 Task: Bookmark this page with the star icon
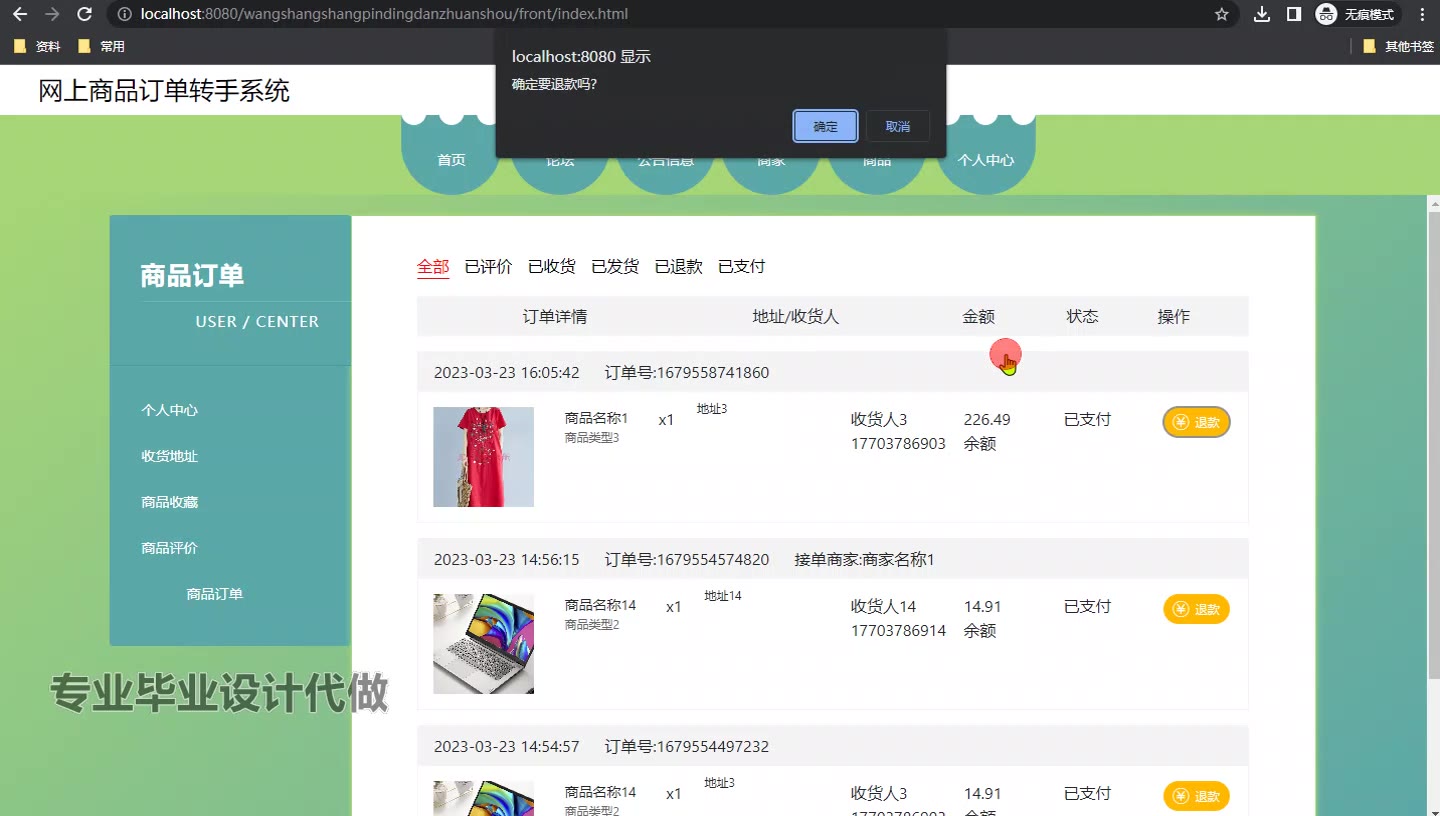click(1221, 14)
